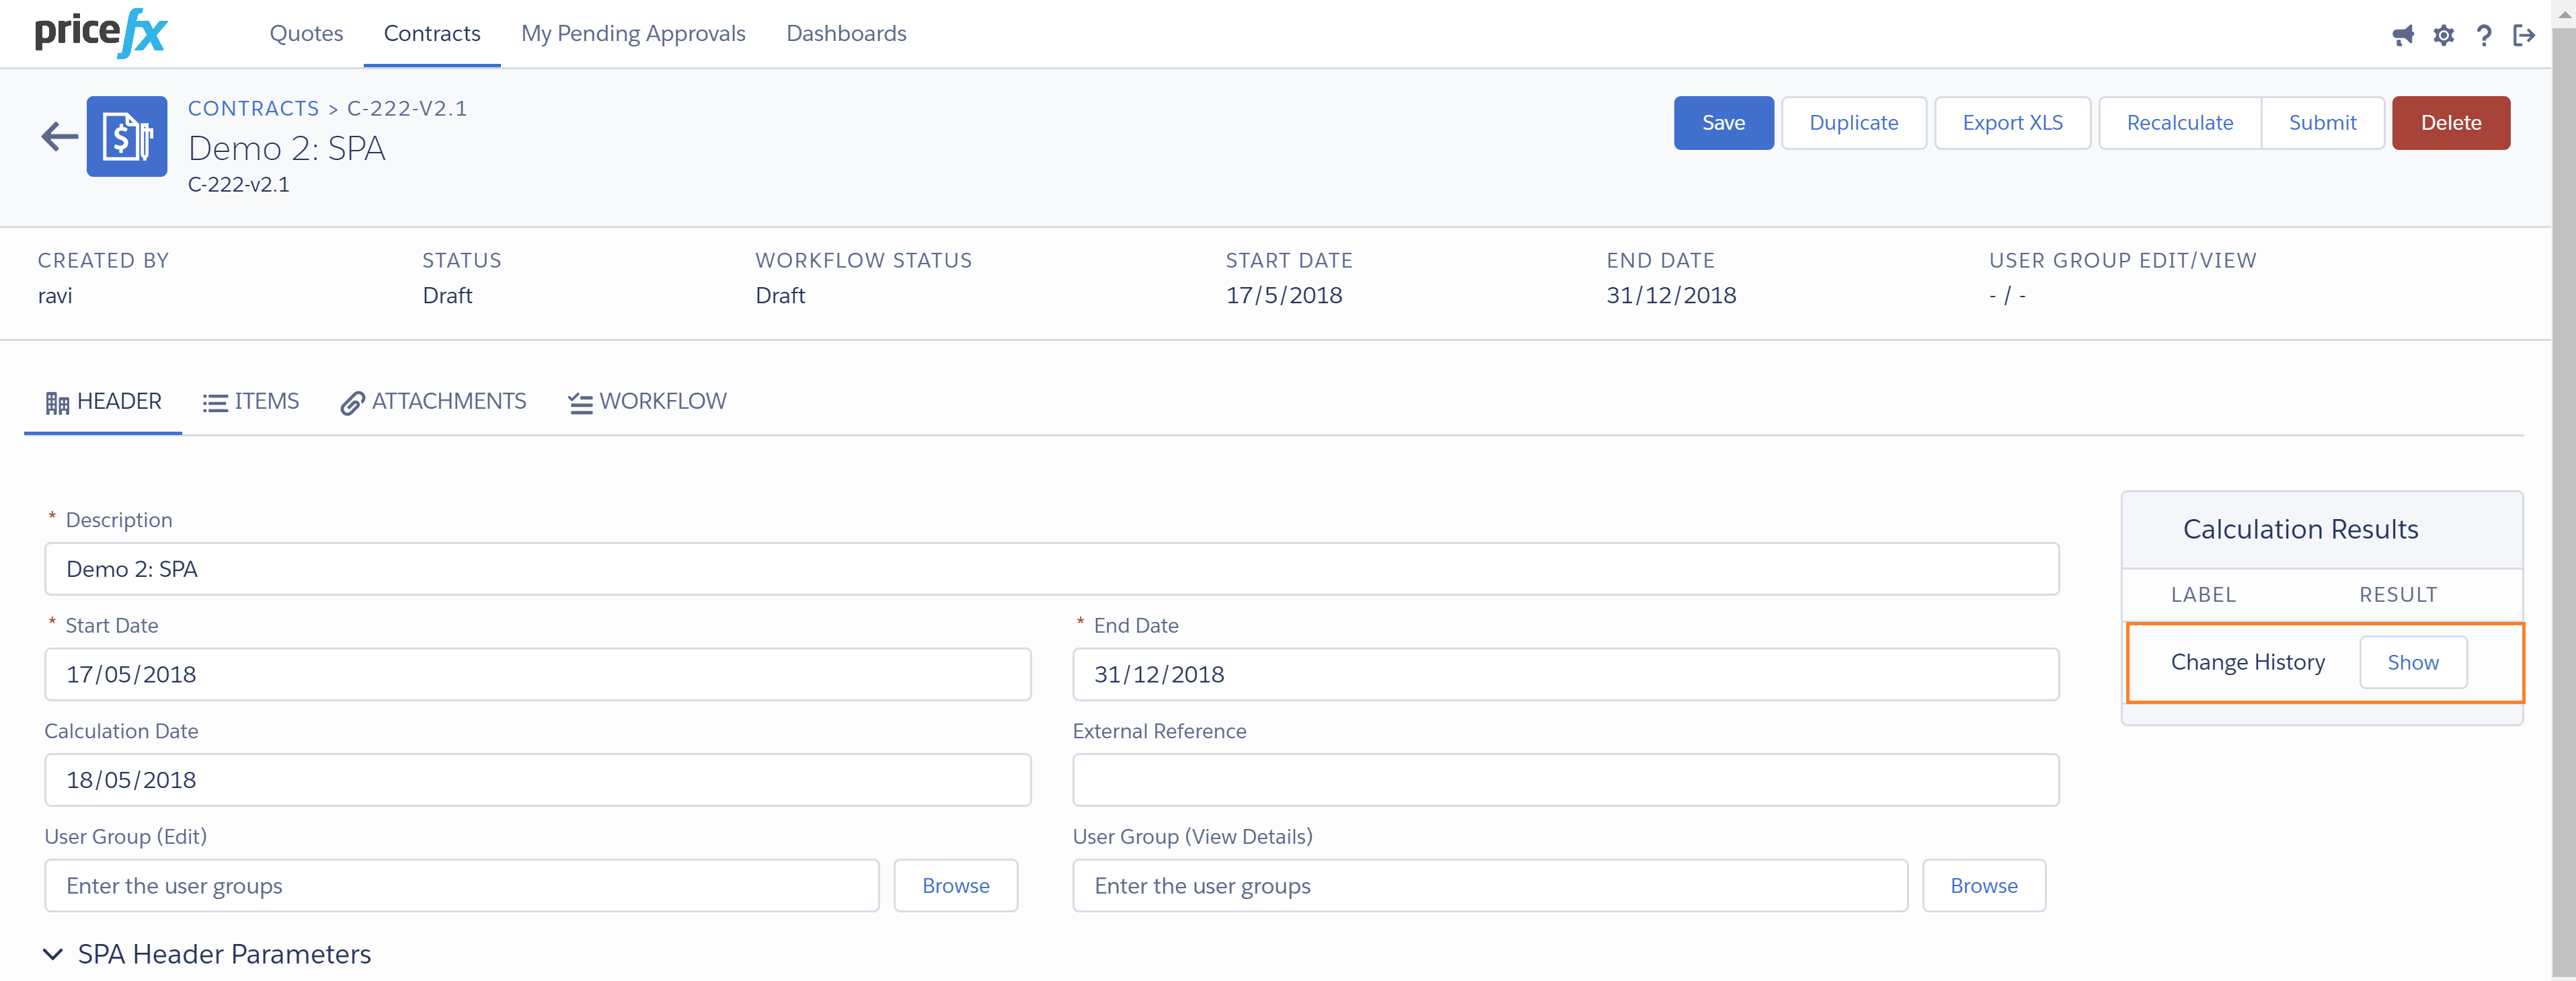The height and width of the screenshot is (981, 2576).
Task: Go to My Pending Approvals
Action: (633, 34)
